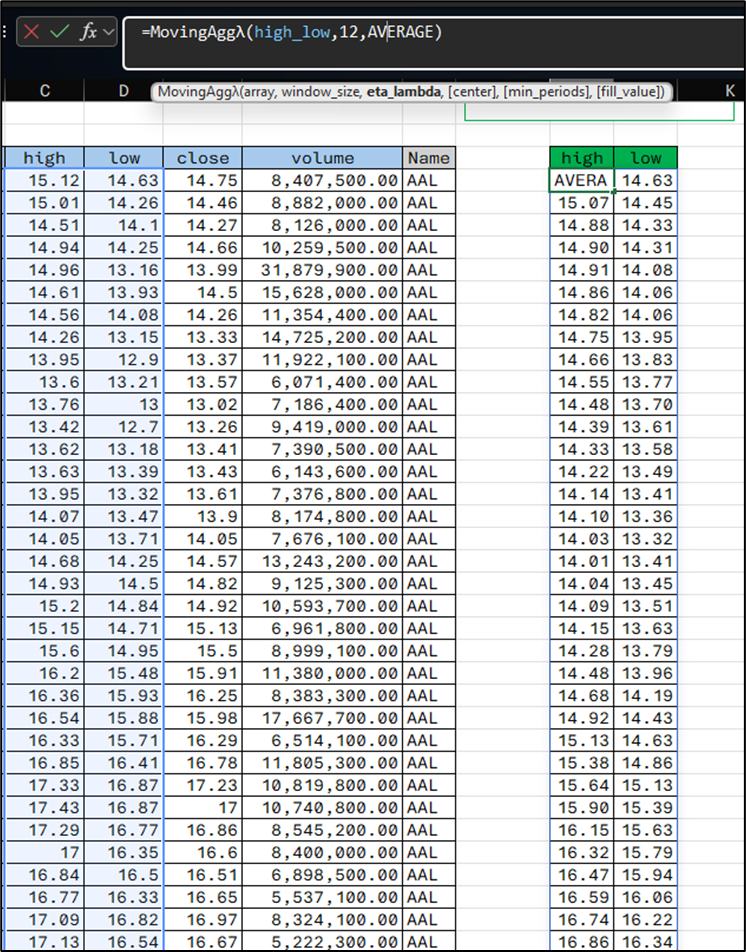The image size is (746, 952).
Task: Select the output low cell 13.32
Action: tap(645, 539)
